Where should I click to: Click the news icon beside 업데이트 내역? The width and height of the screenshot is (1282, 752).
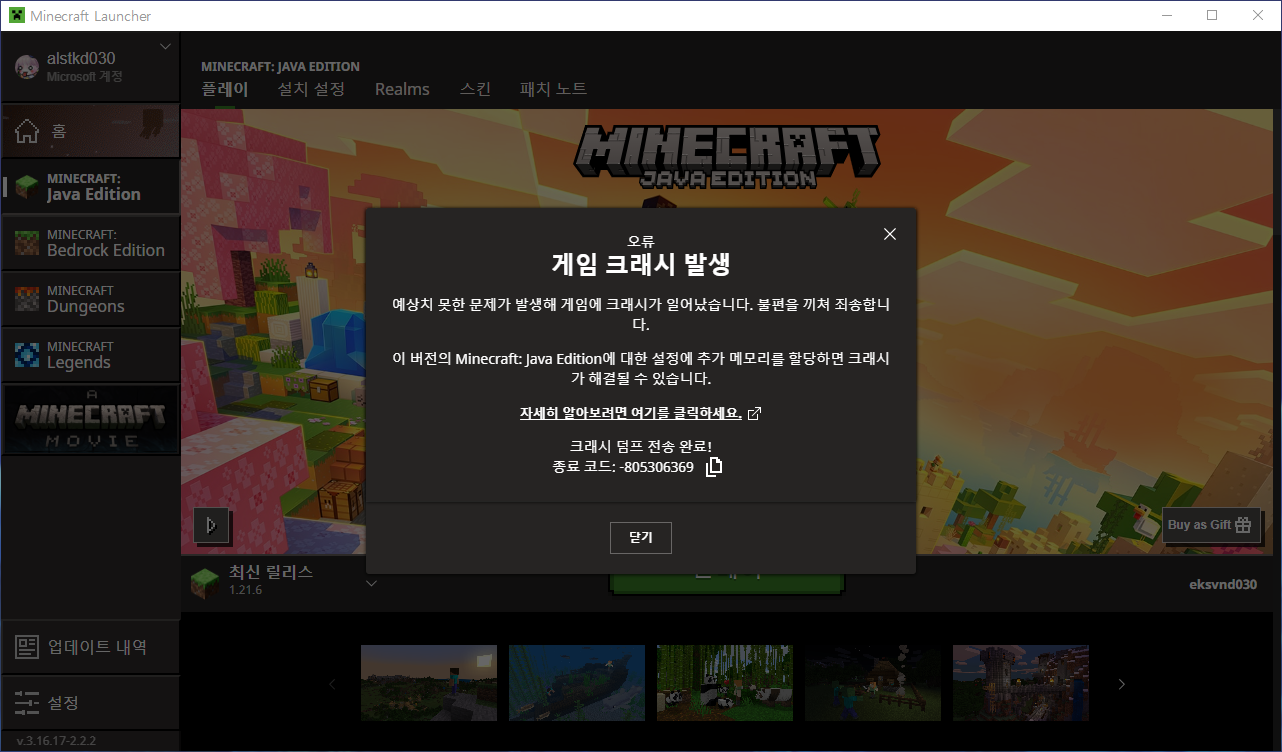[27, 647]
